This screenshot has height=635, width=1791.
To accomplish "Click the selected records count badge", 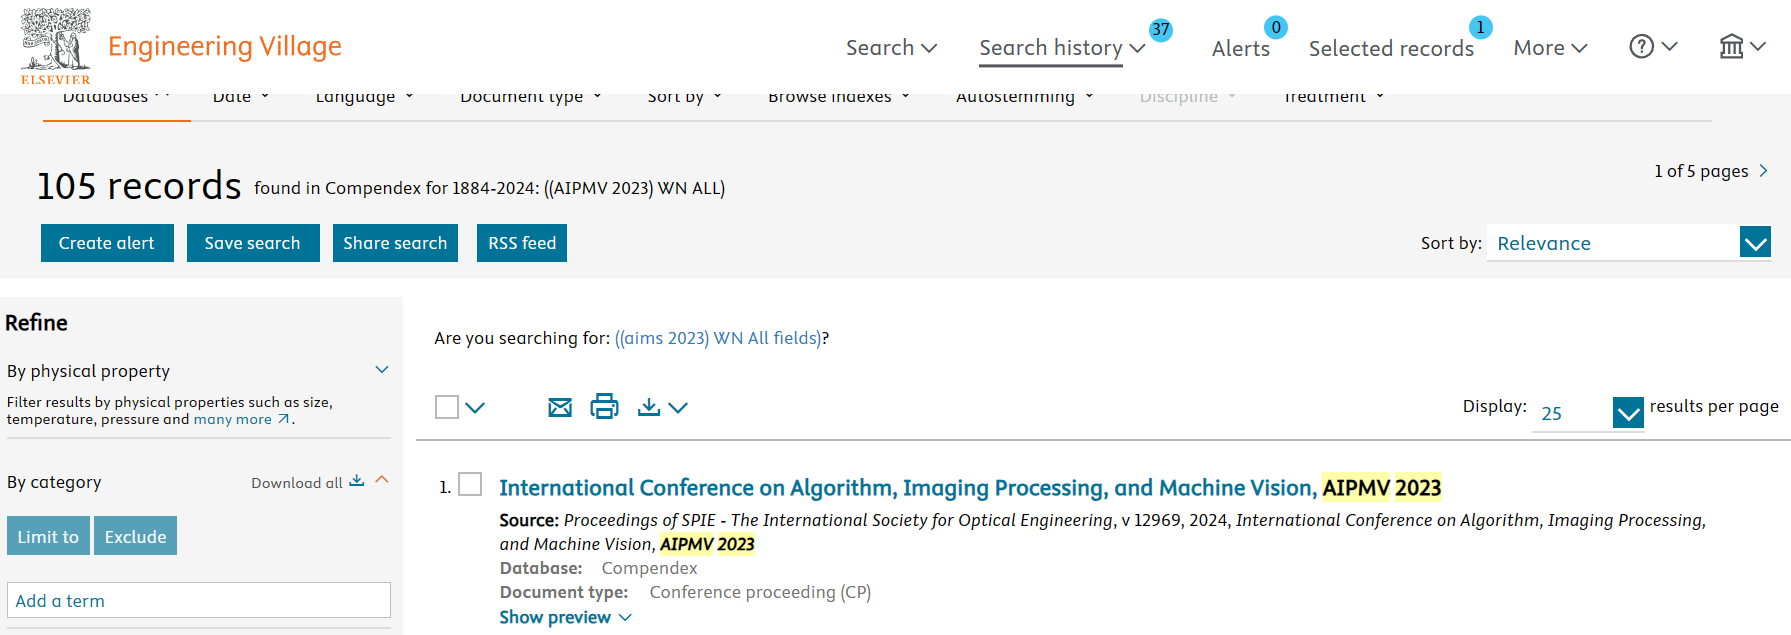I will (x=1481, y=27).
